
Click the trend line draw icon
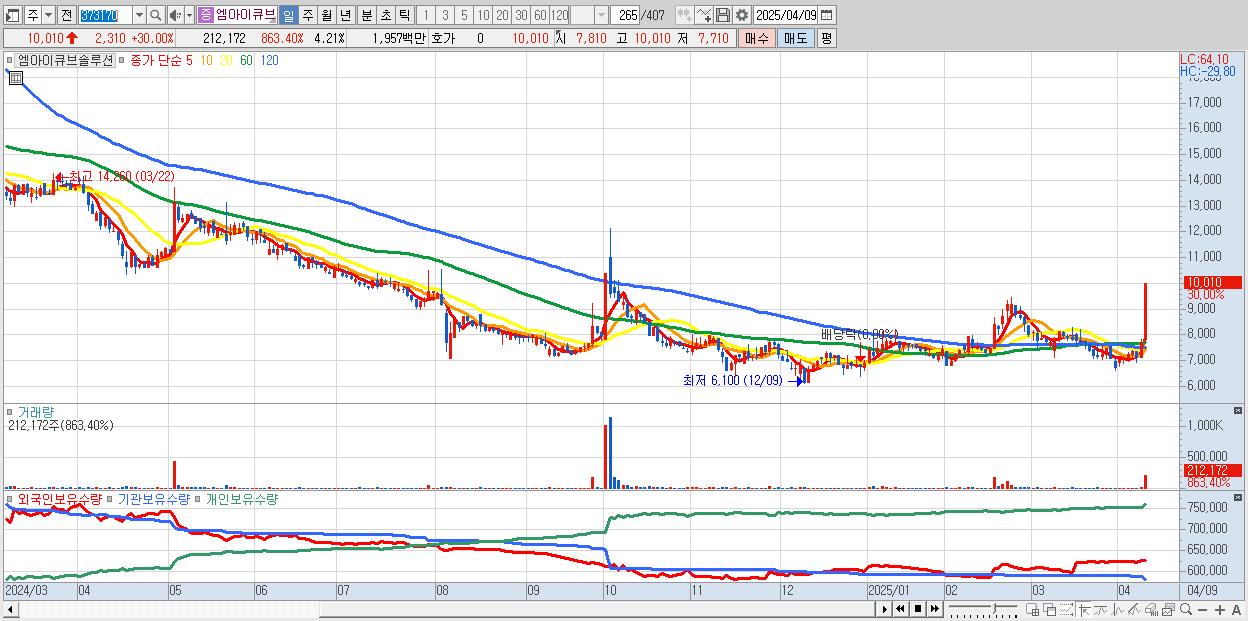click(x=1101, y=609)
